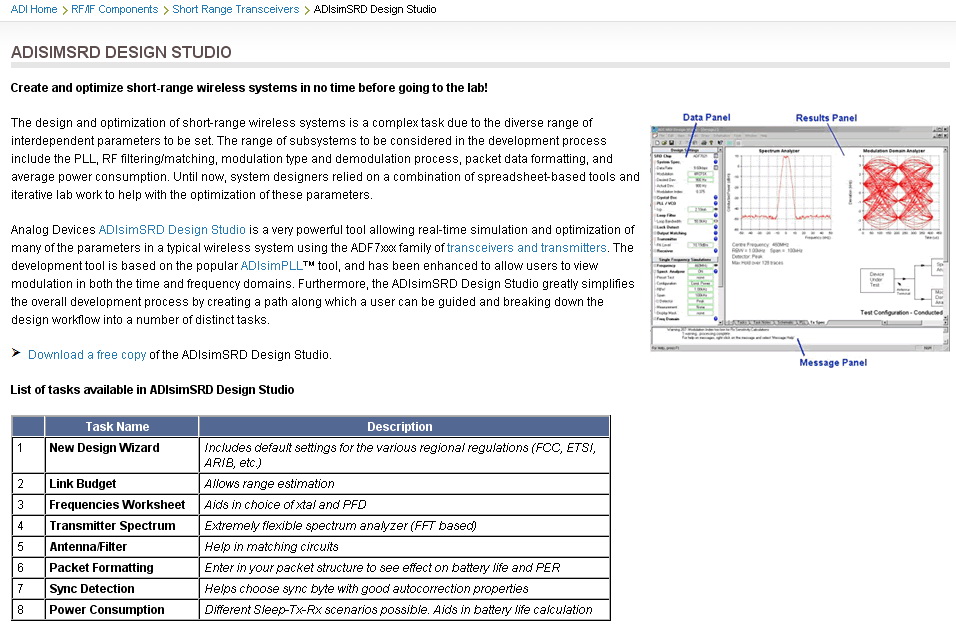Click the 'Different Sleep-Tx-Rx scenarios possible' description

(x=404, y=610)
